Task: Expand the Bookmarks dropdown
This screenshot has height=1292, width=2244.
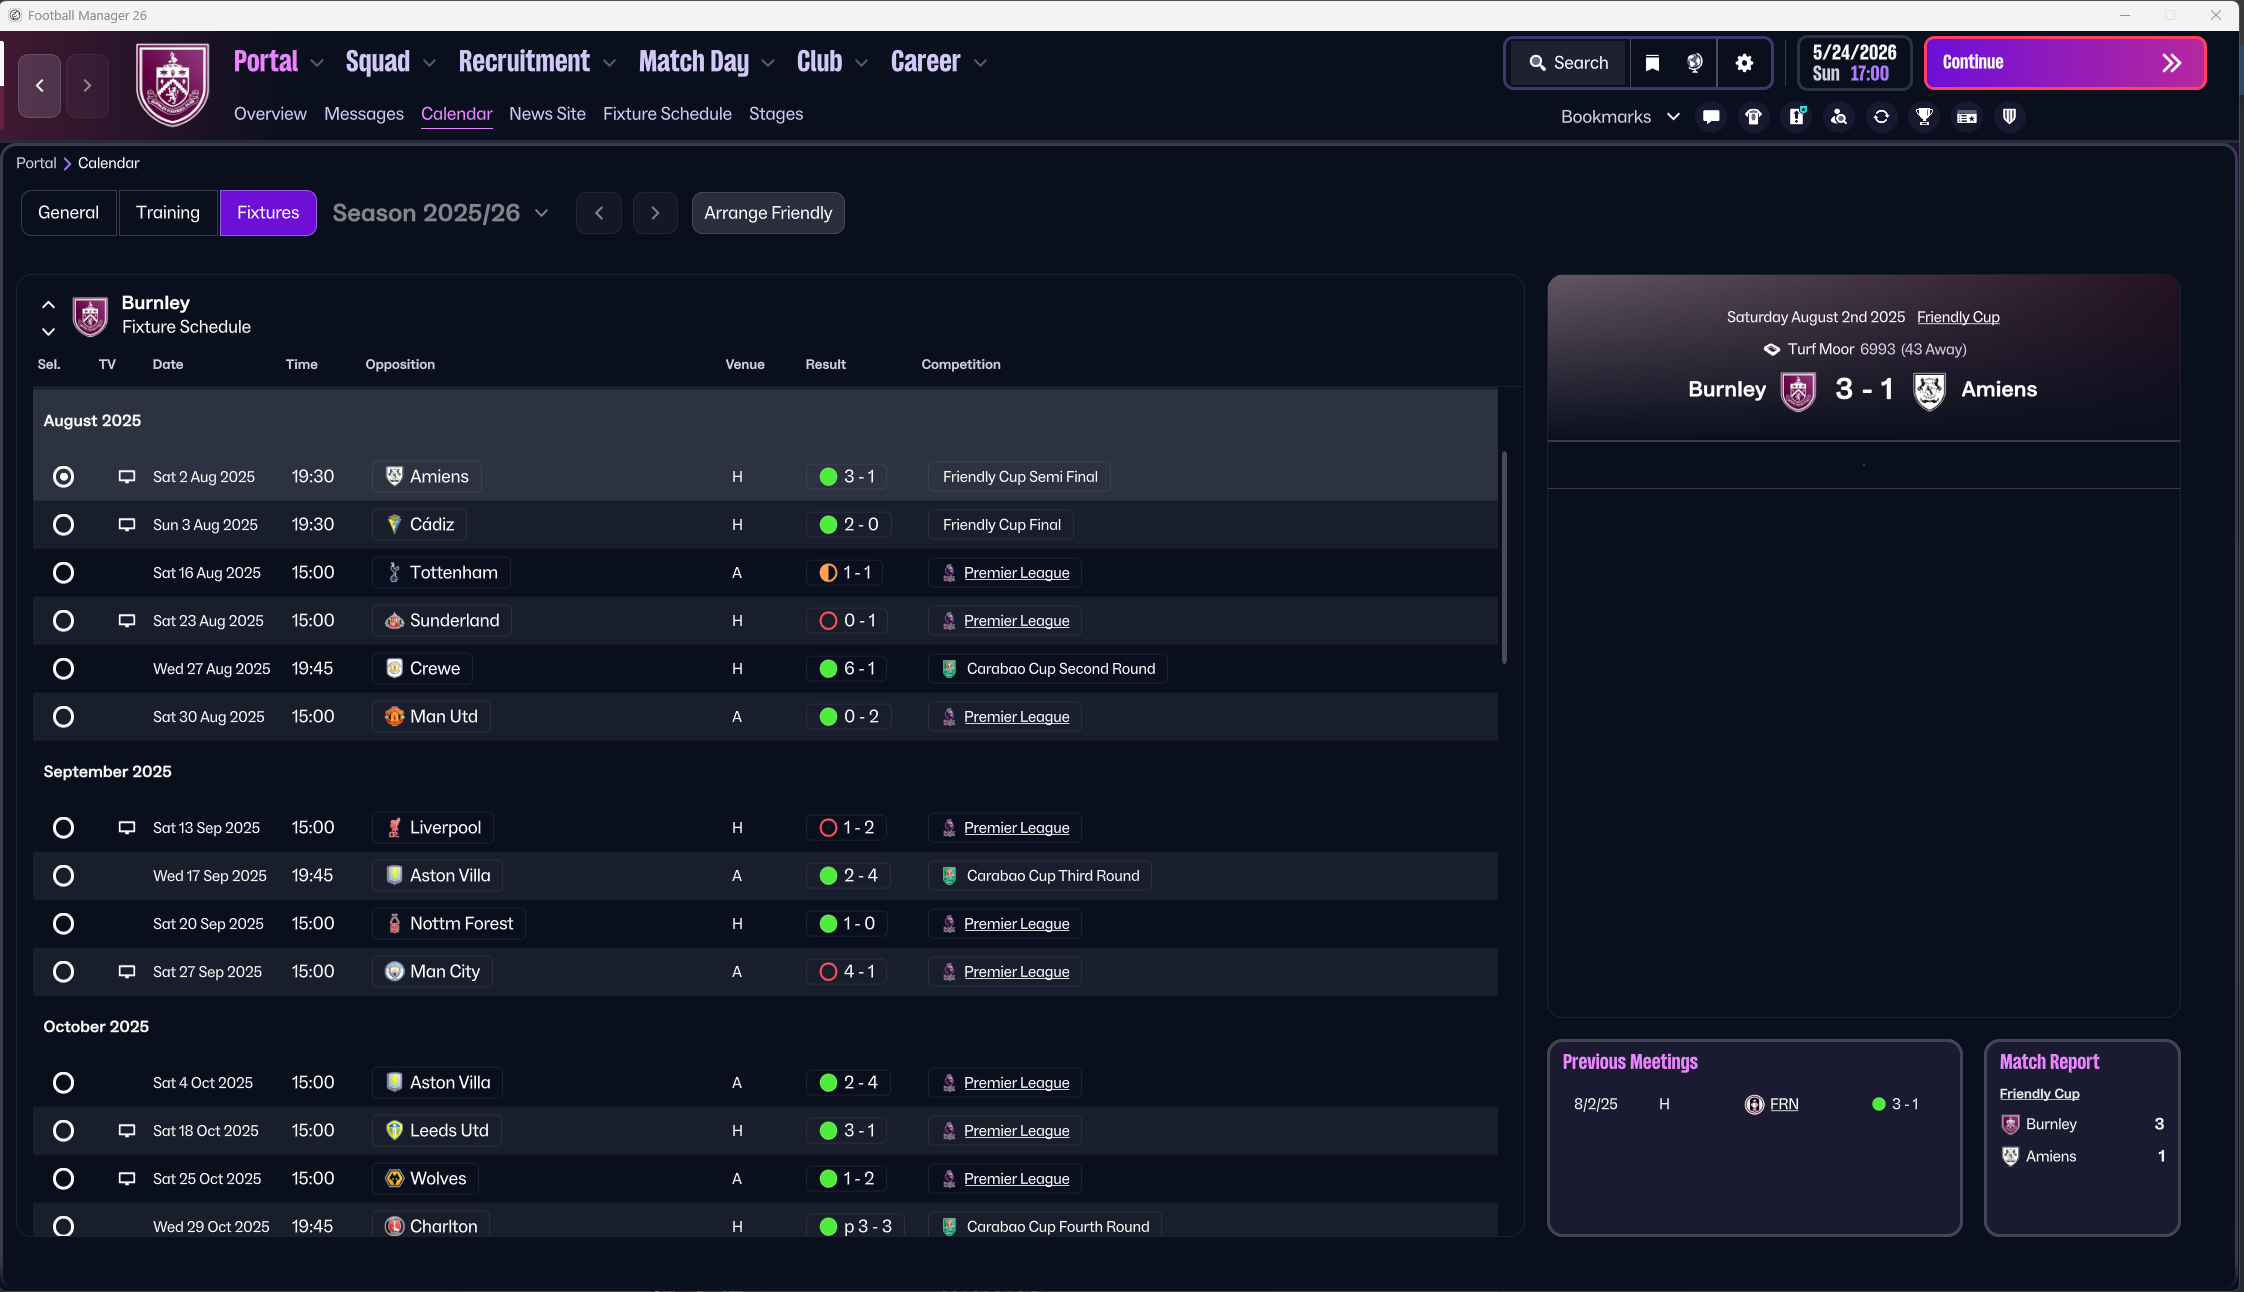Action: [1620, 117]
